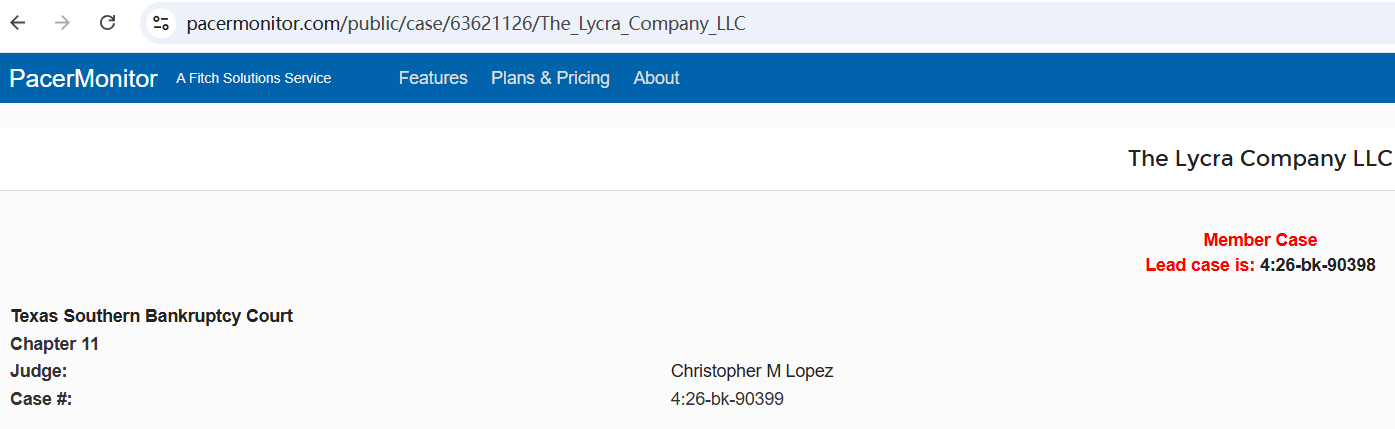Reload the current page
This screenshot has width=1395, height=429.
(x=108, y=23)
